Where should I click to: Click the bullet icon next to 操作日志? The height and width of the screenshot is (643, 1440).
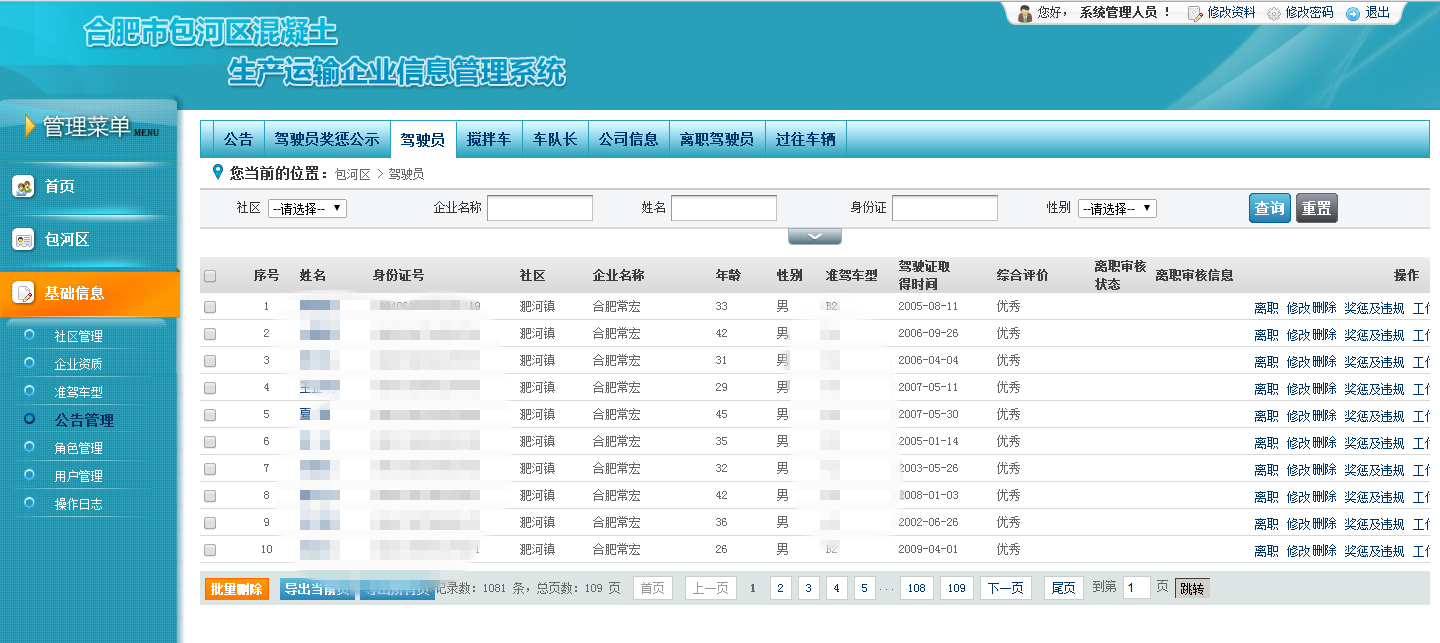click(30, 503)
